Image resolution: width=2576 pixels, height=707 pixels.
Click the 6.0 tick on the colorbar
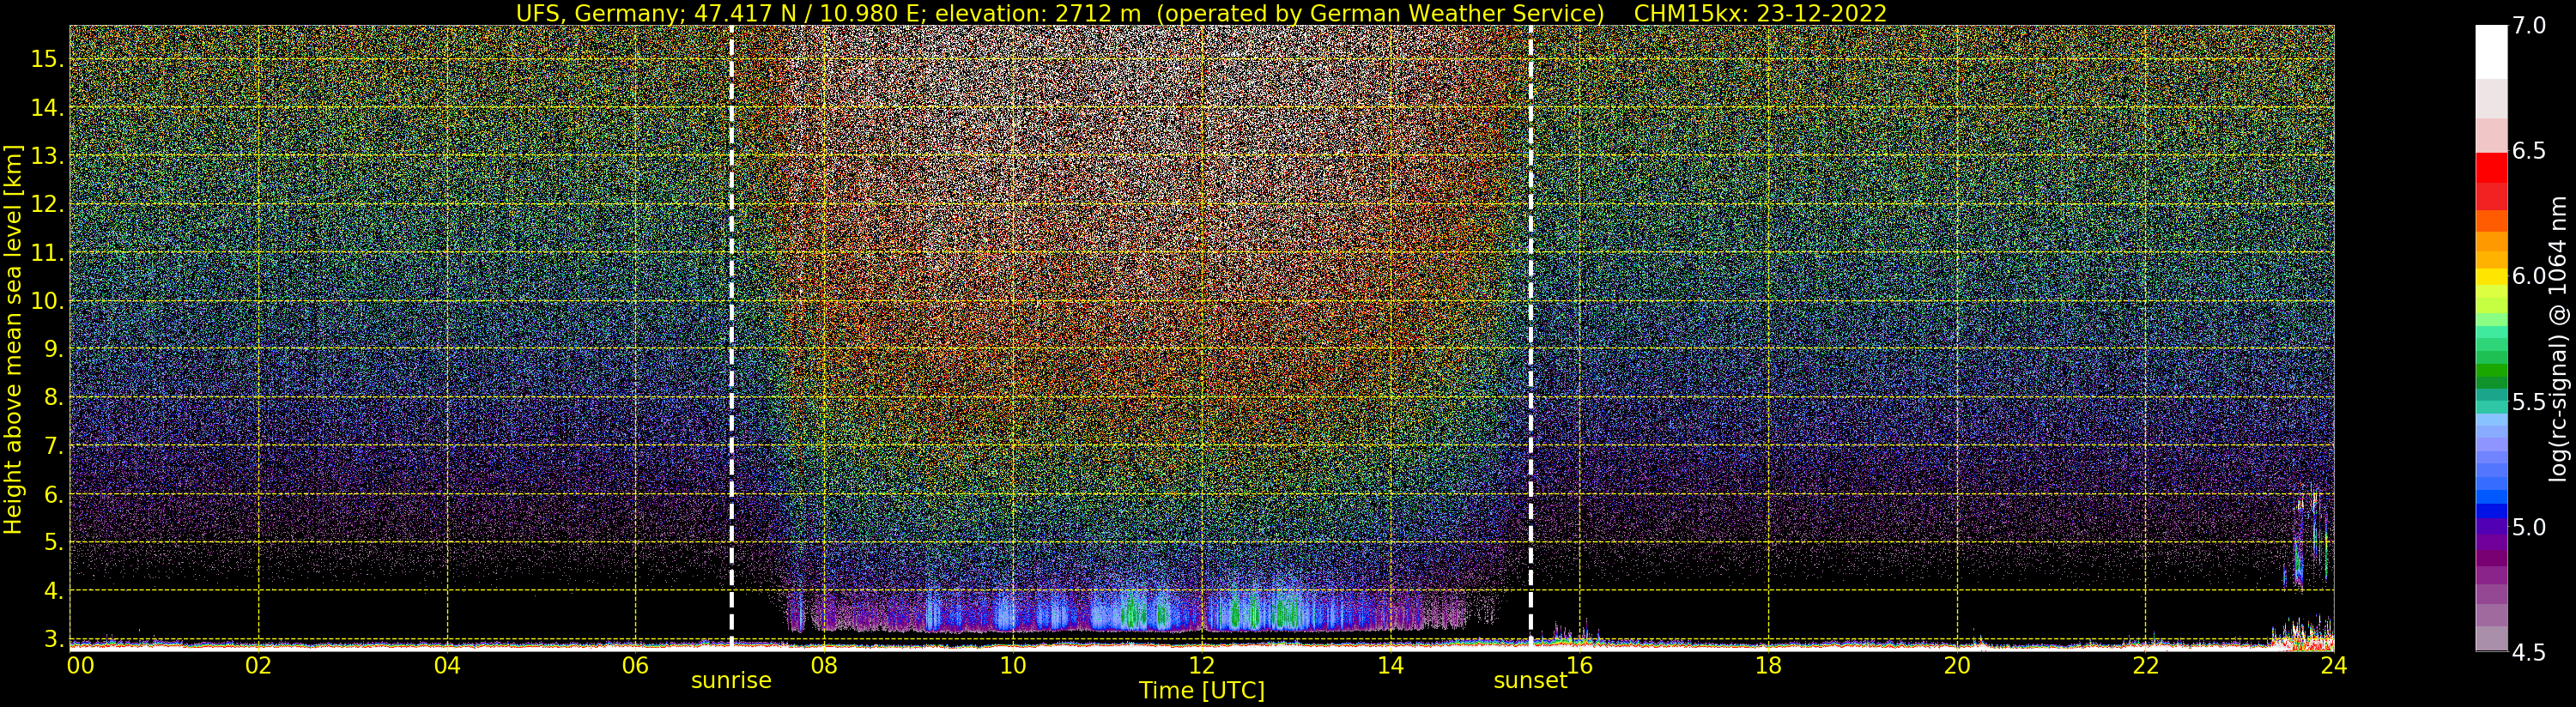[2529, 277]
